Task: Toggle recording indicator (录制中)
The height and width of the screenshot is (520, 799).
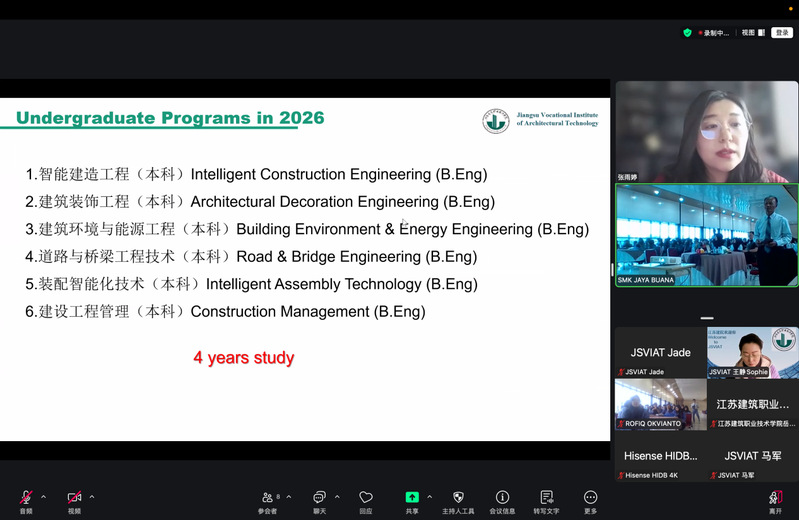Action: [715, 33]
